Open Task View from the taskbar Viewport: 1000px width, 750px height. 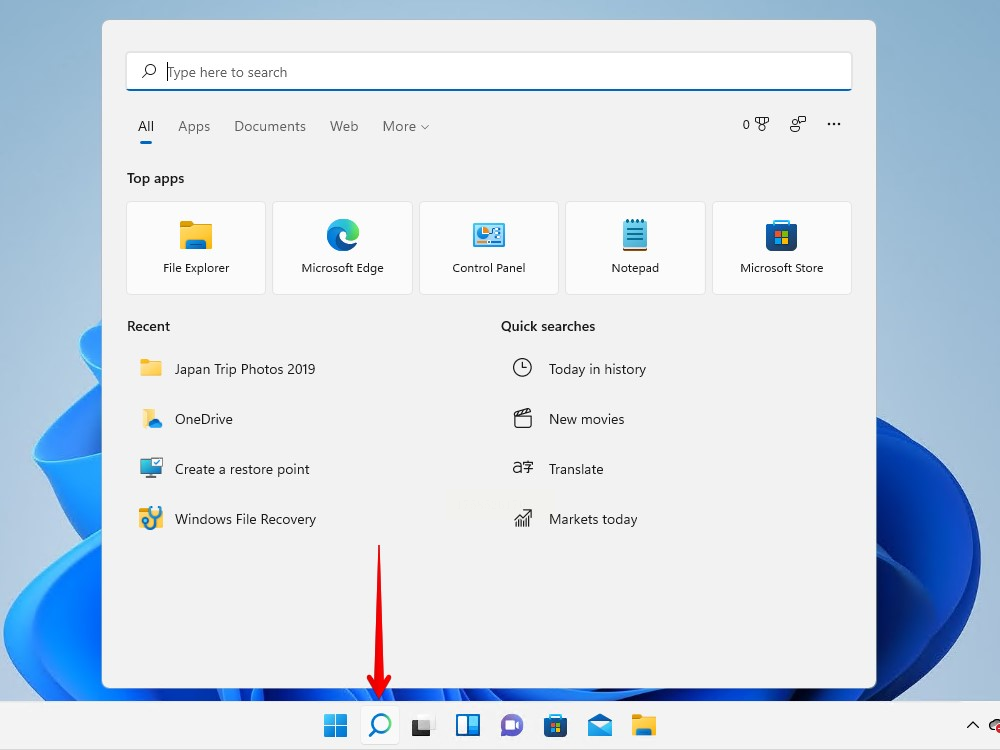coord(424,726)
